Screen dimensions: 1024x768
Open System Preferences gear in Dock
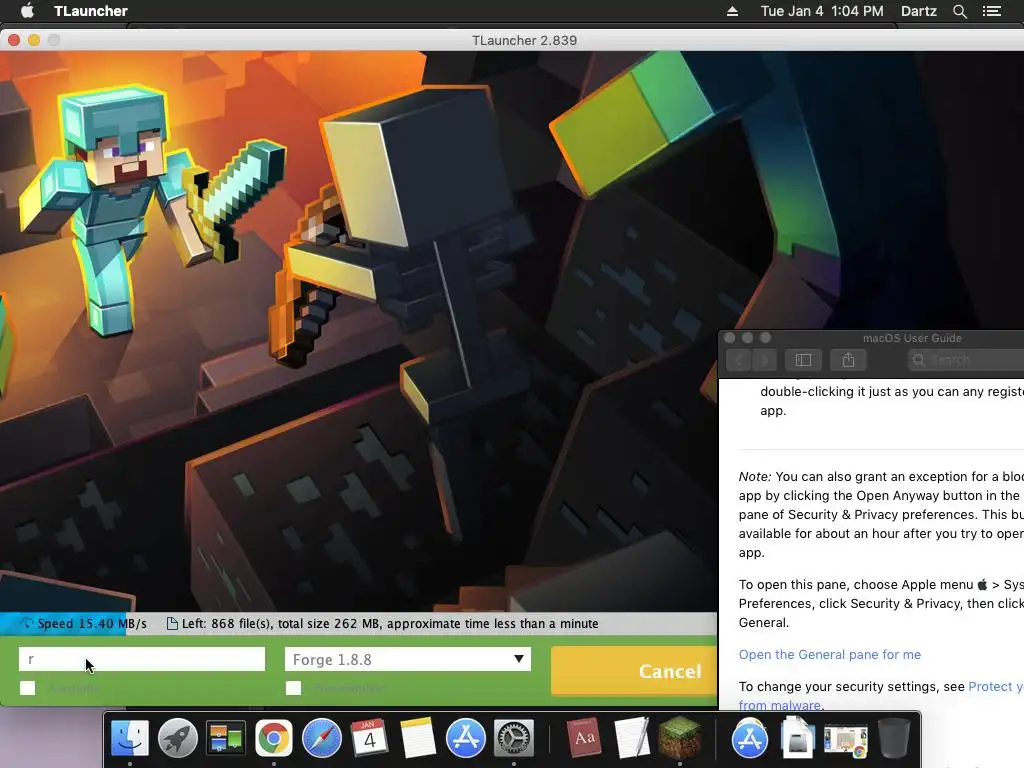513,738
